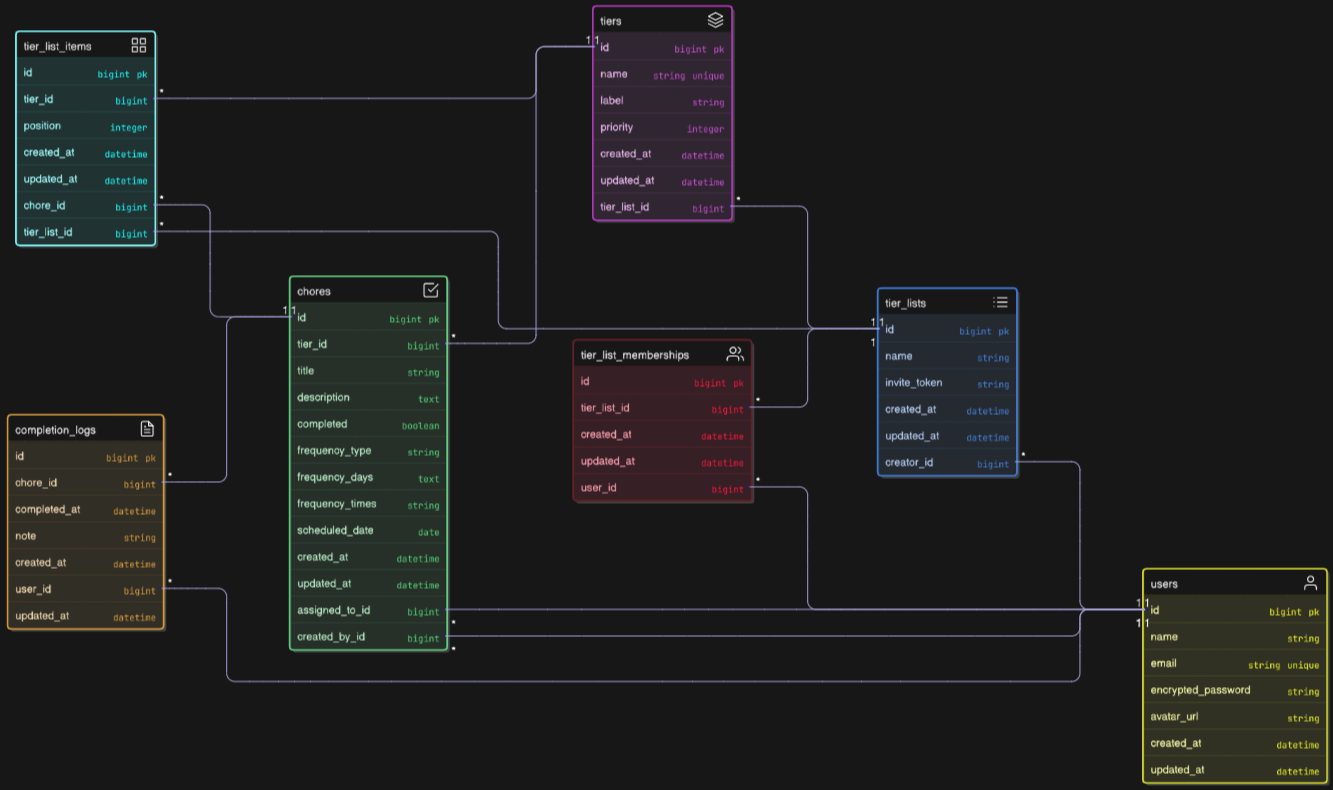Click the tier_id row in tier_list_items table

click(86, 100)
